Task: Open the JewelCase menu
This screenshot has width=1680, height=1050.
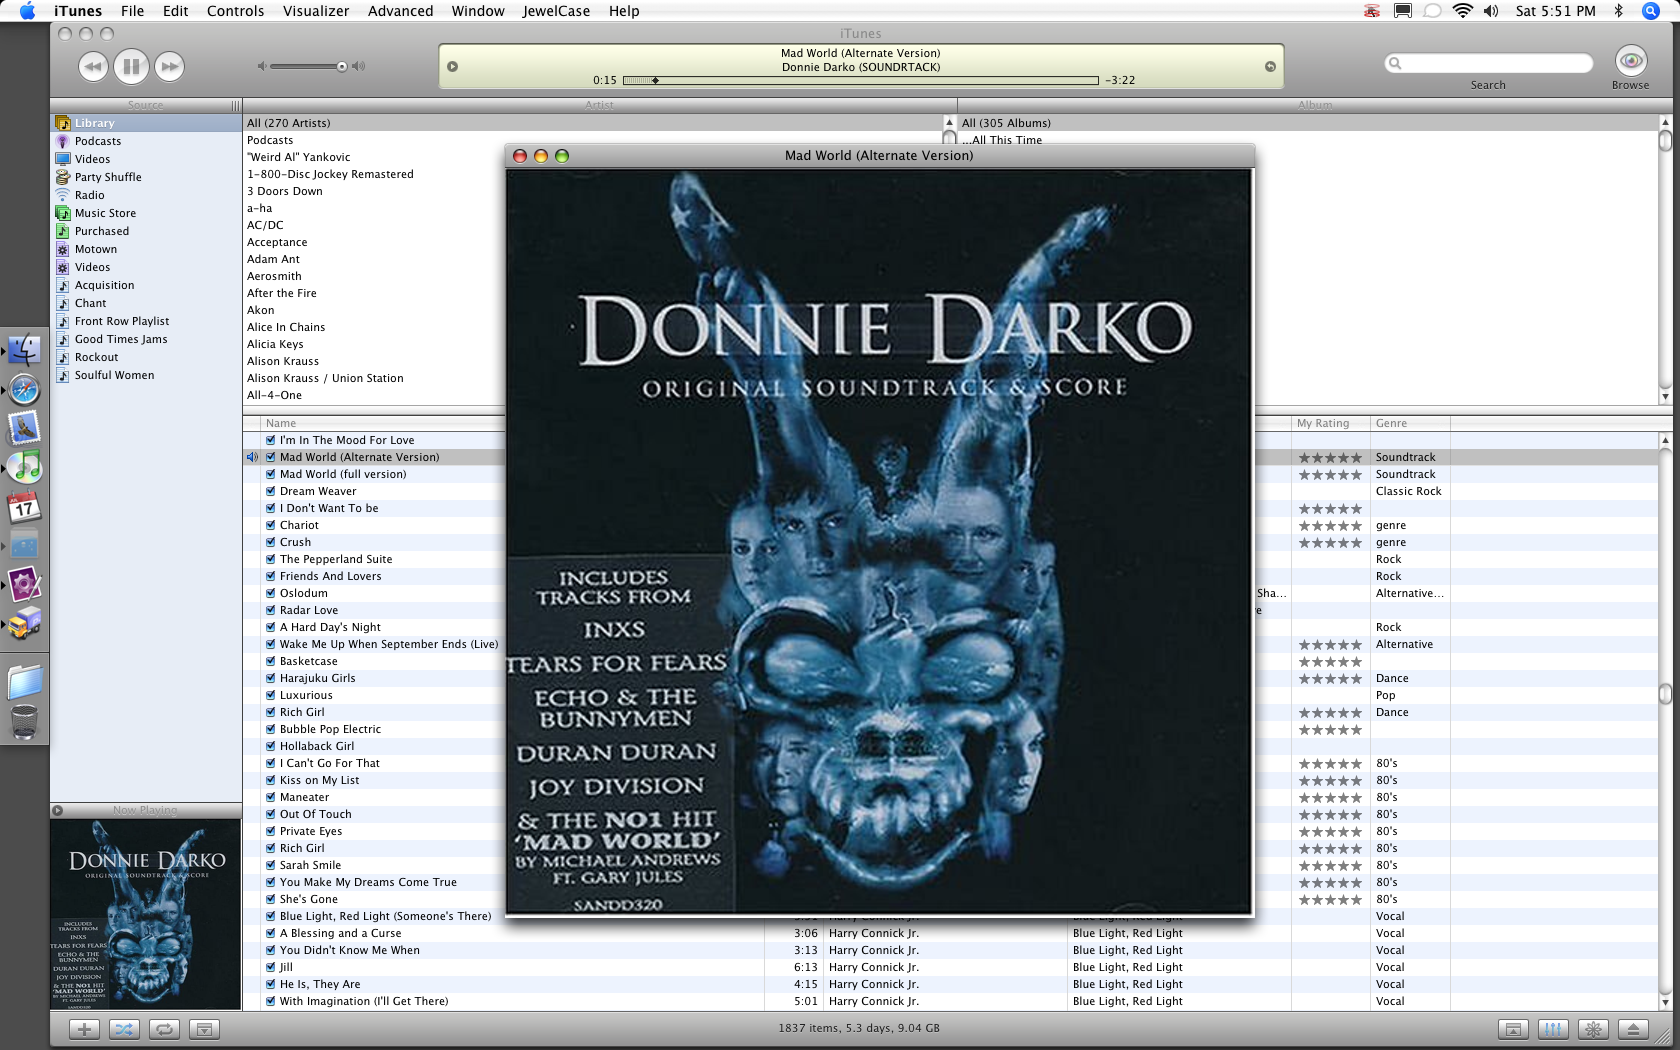Action: [x=556, y=11]
